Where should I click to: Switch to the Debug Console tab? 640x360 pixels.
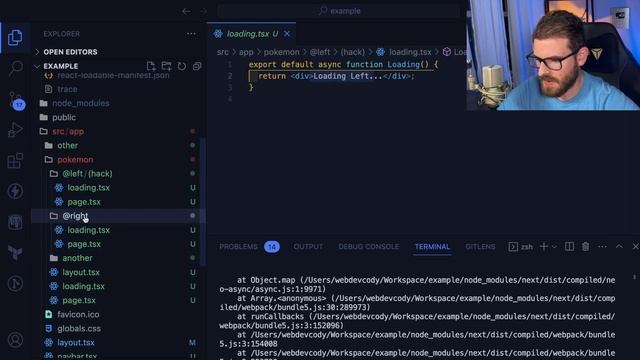[369, 247]
